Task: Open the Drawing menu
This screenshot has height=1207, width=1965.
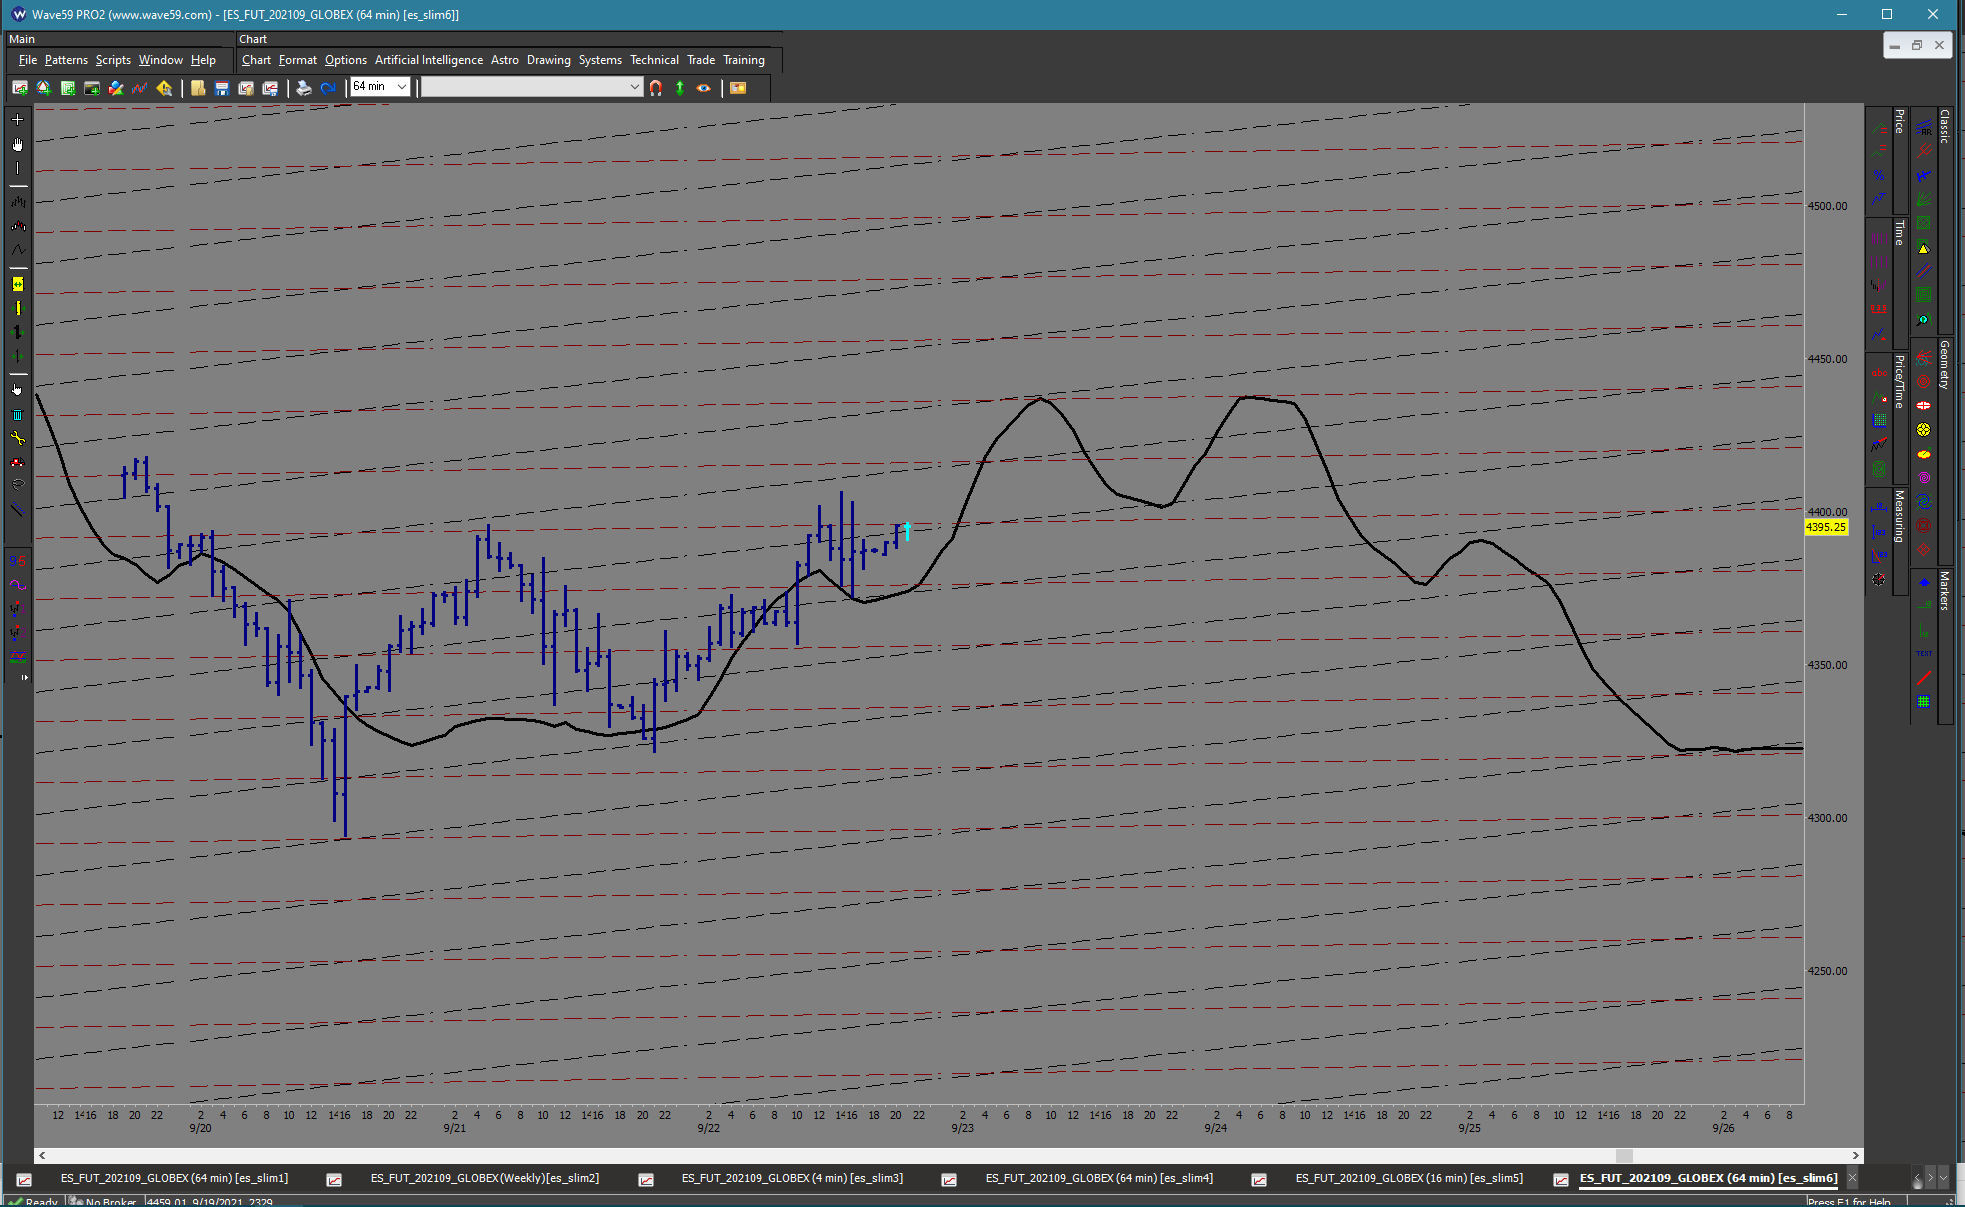Action: pyautogui.click(x=549, y=60)
